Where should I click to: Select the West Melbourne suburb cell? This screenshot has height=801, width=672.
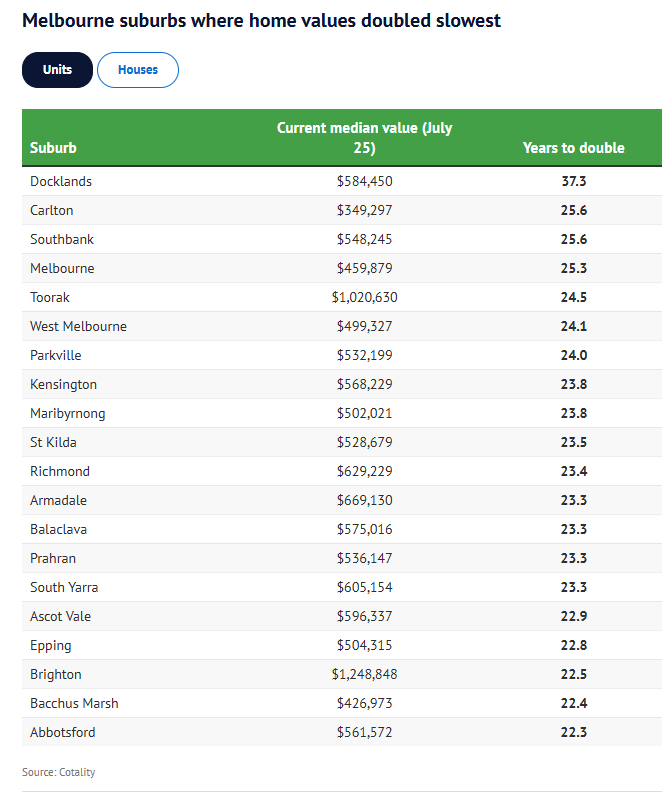click(78, 327)
